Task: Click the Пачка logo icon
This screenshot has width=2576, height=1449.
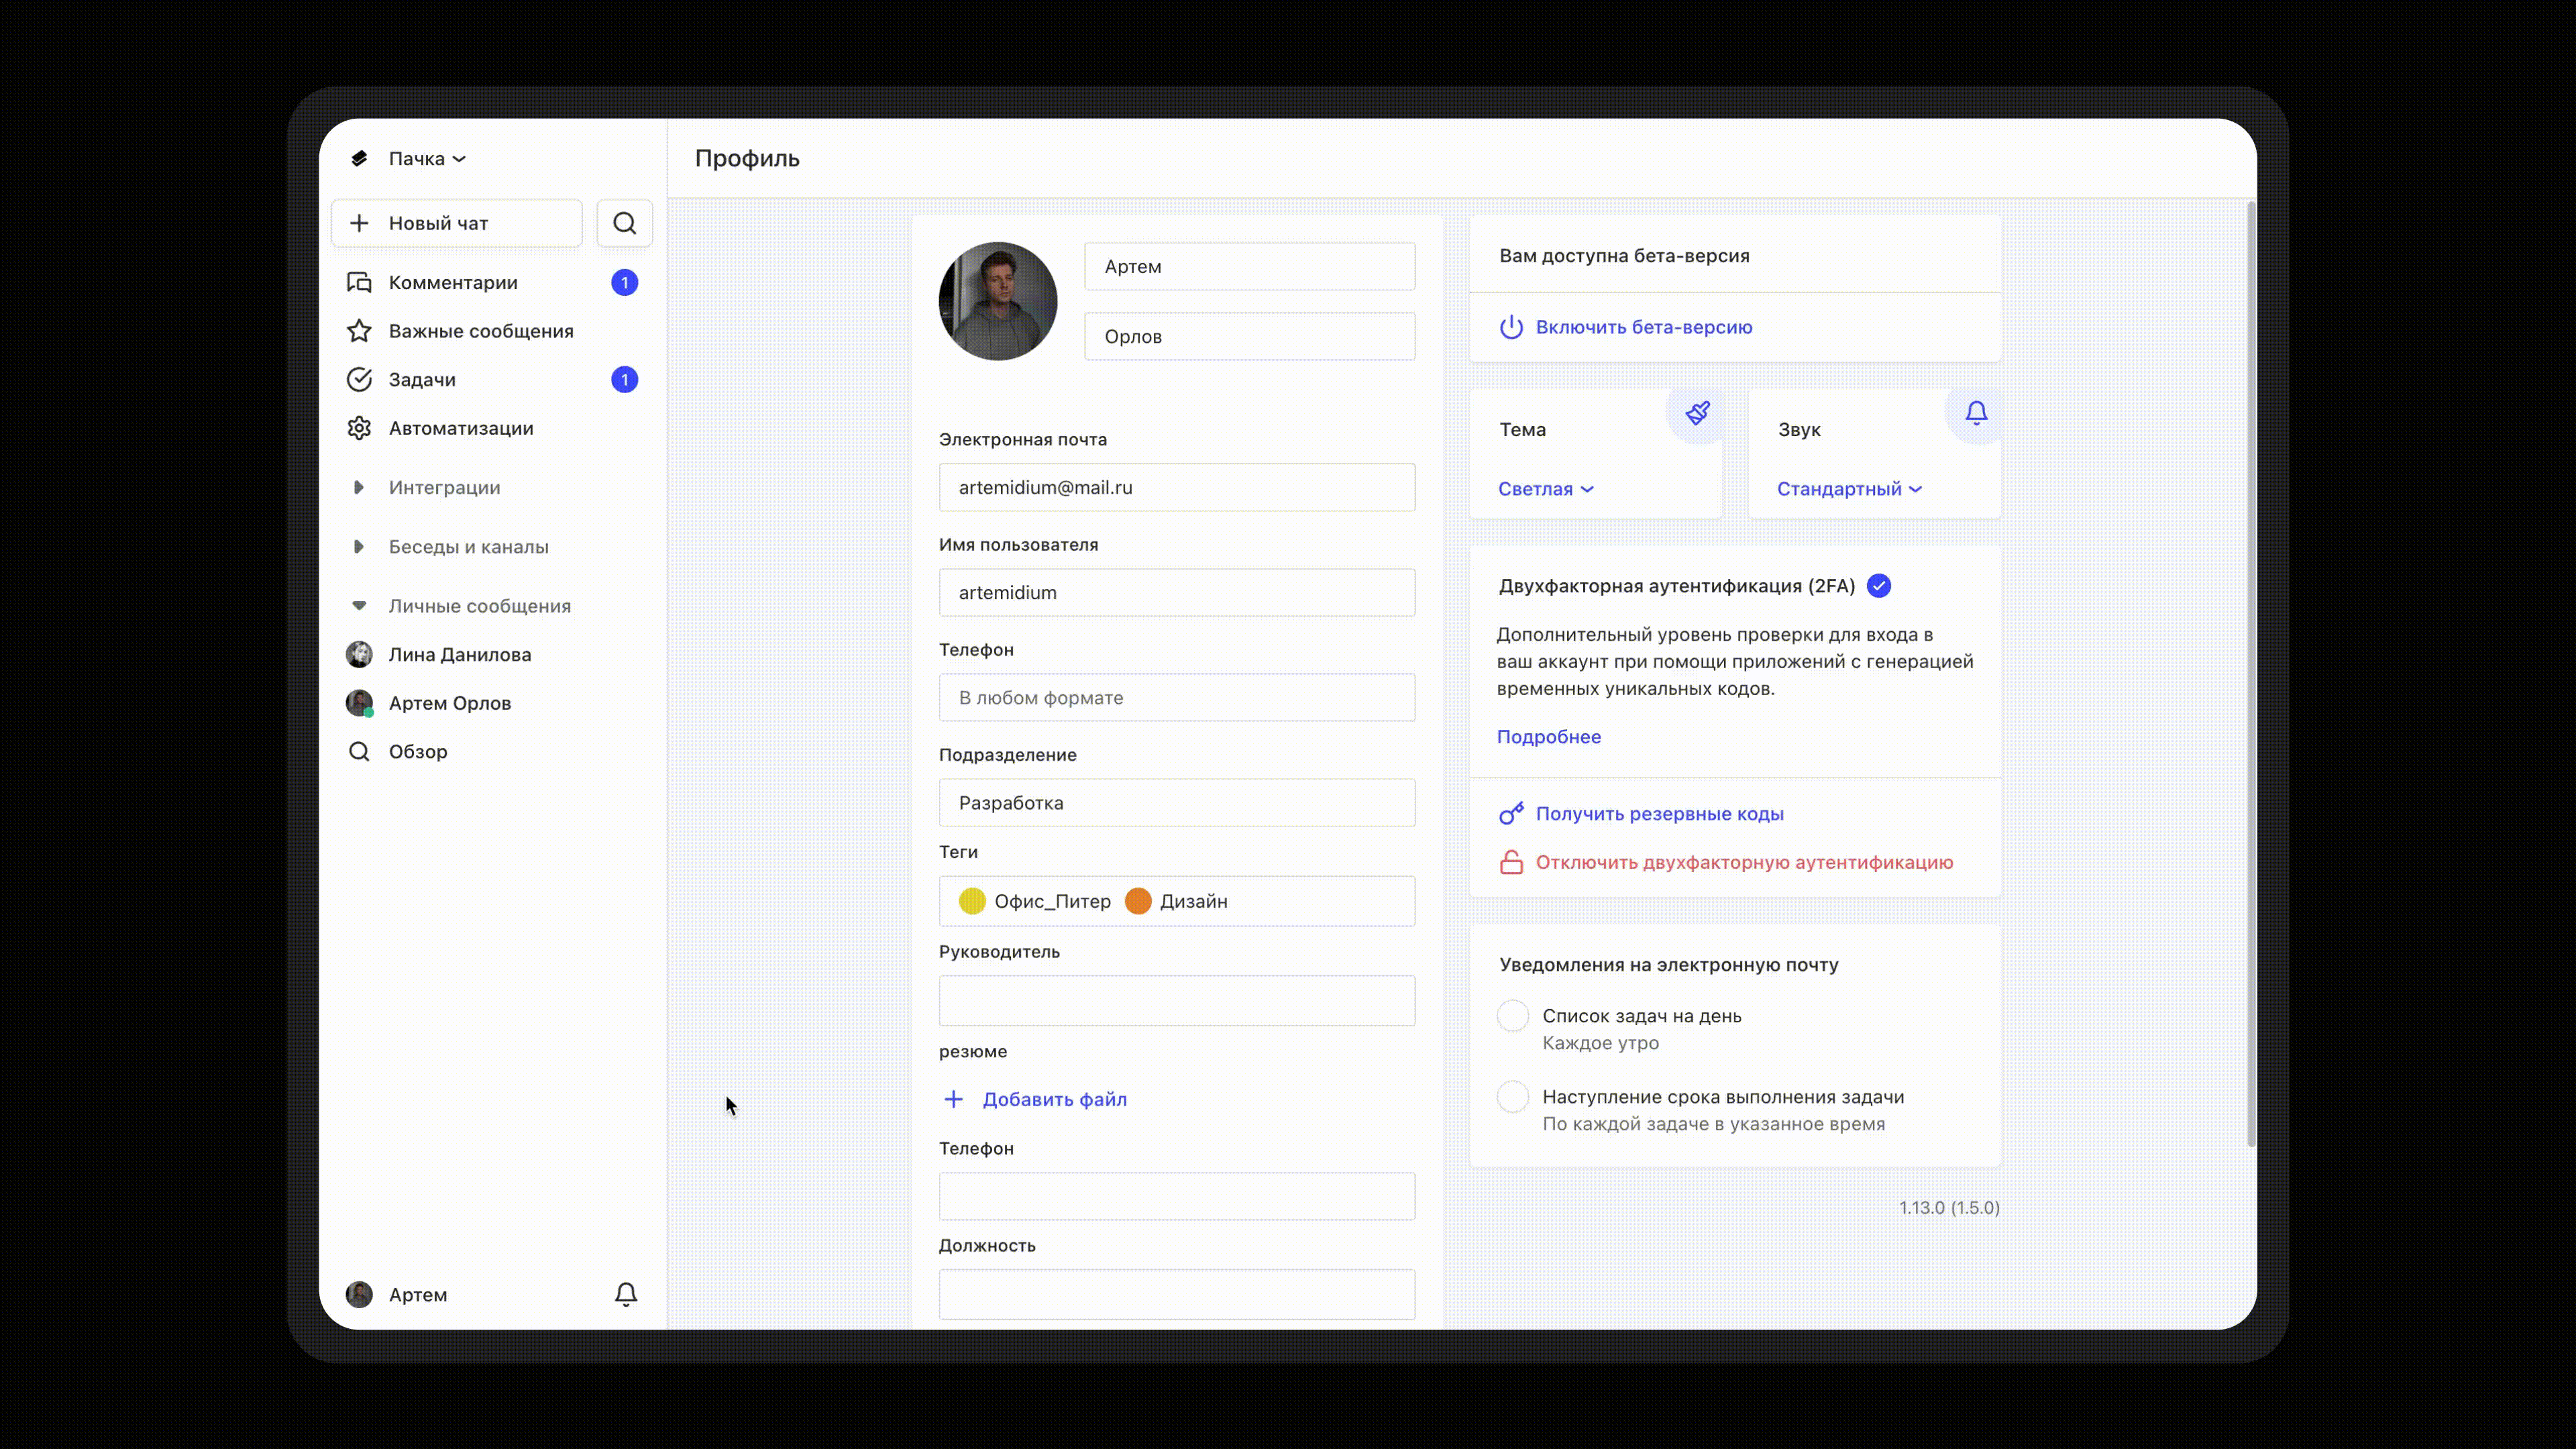Action: click(x=360, y=159)
